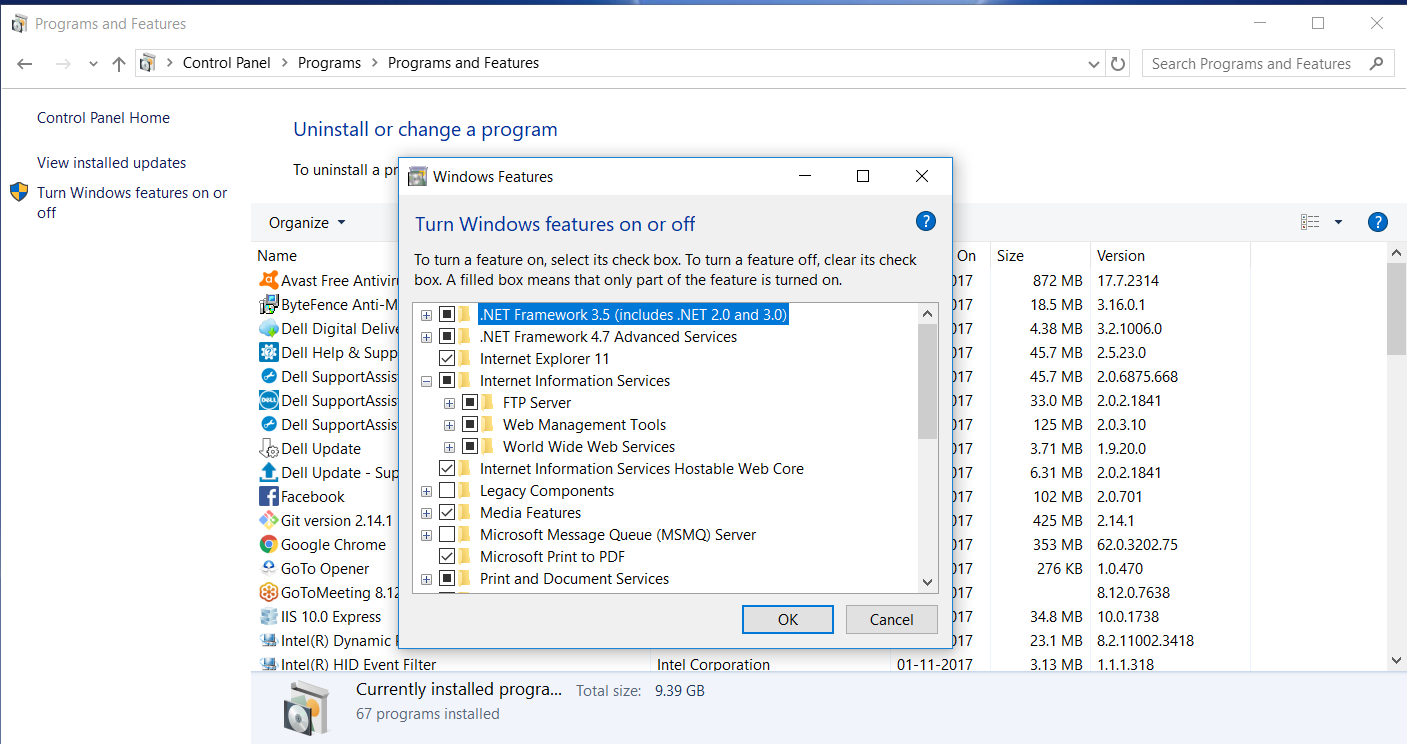Toggle the Microsoft Print to PDF checkbox
Screen dimensions: 1407x744
pos(447,557)
